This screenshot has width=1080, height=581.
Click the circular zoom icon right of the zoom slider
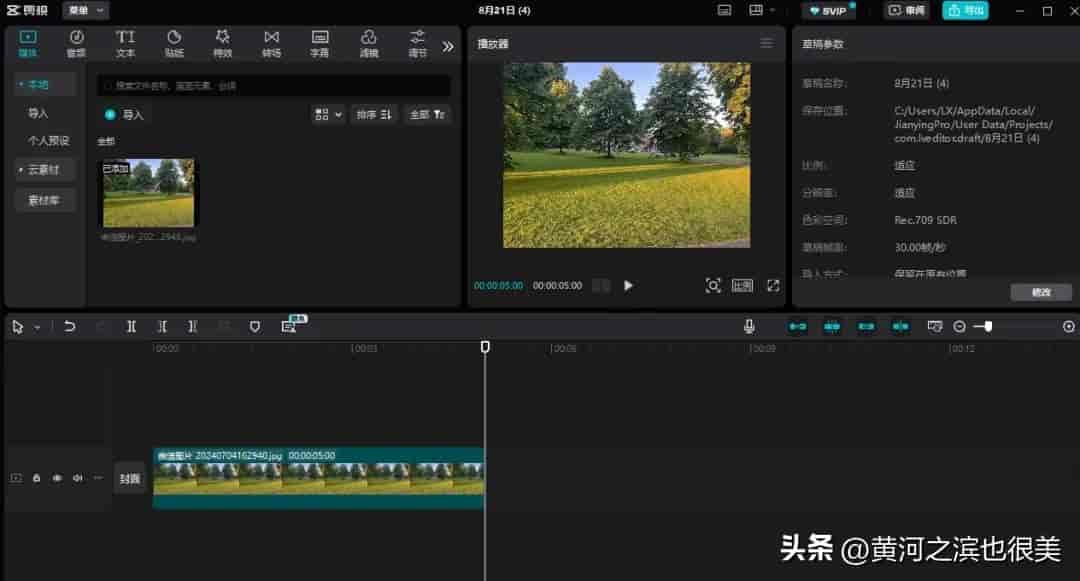1069,326
